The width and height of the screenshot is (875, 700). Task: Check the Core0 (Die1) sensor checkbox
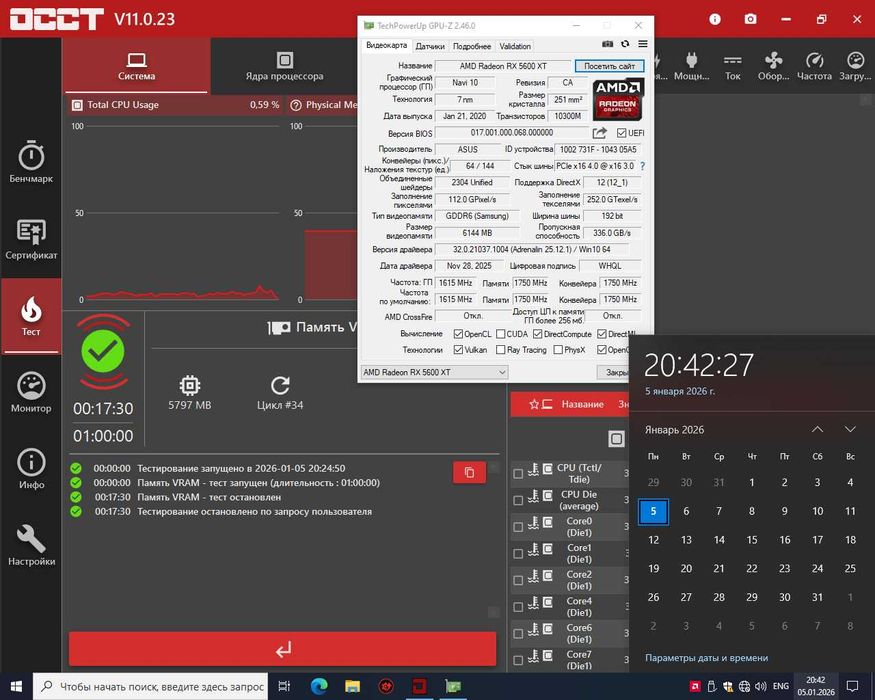518,527
